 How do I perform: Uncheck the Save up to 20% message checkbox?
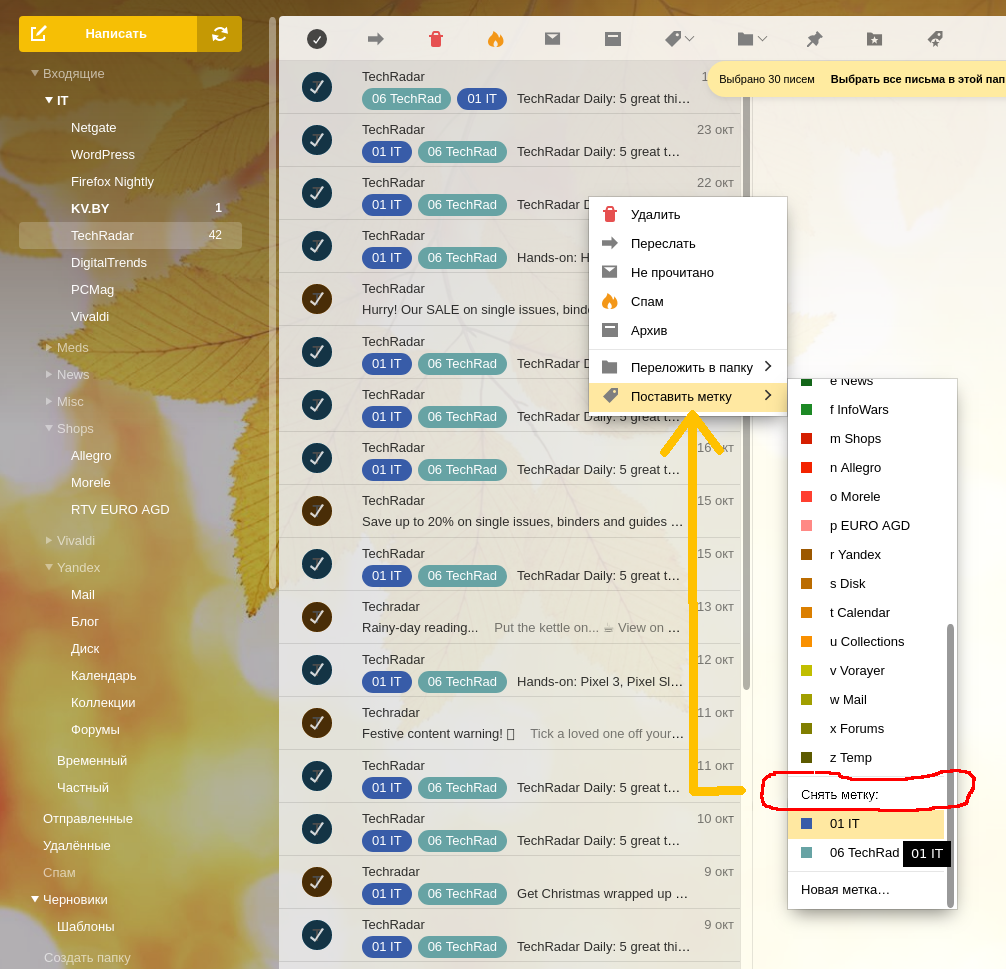pos(317,511)
